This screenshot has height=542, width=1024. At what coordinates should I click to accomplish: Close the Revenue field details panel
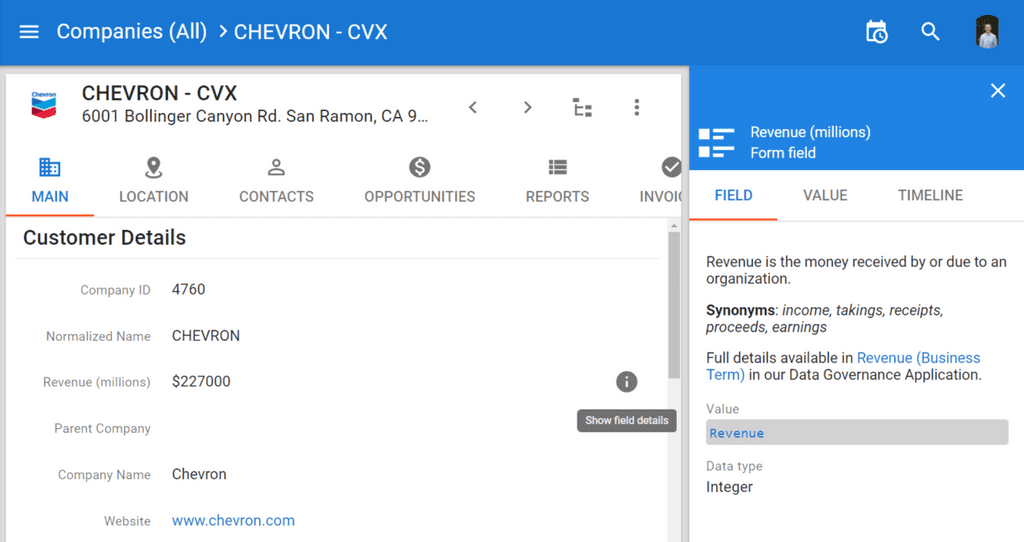click(x=998, y=91)
